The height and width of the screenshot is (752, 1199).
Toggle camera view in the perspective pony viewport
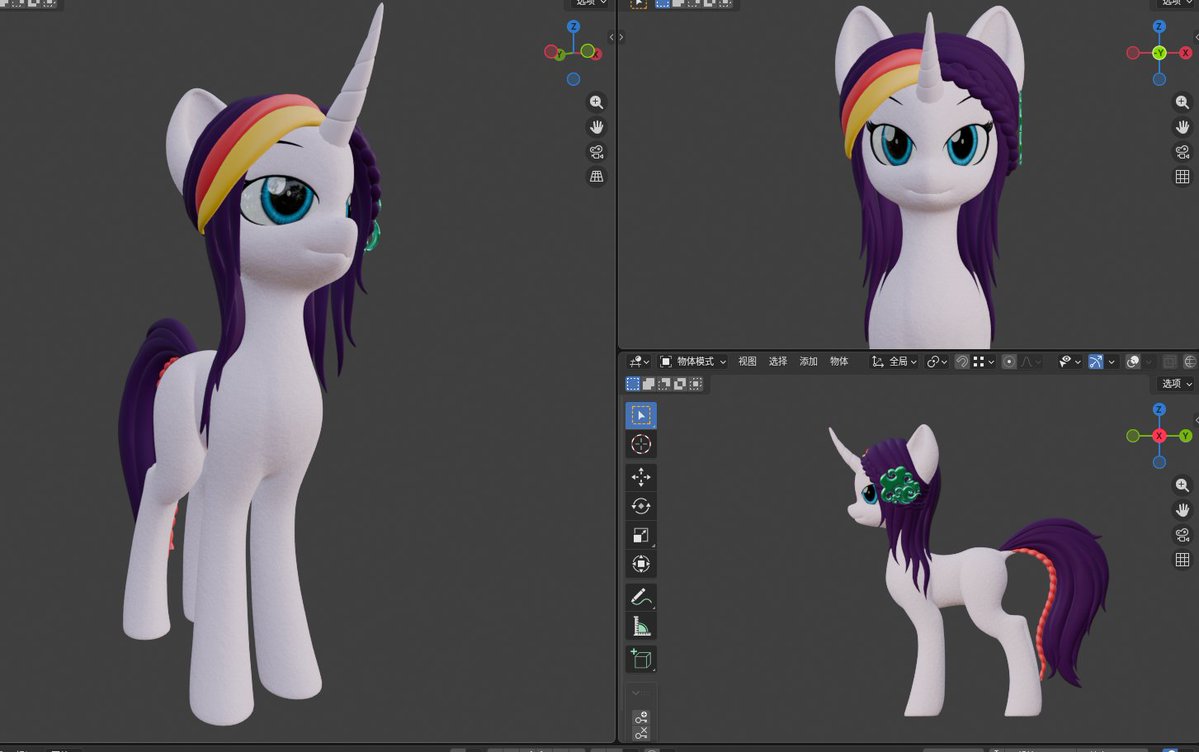pyautogui.click(x=596, y=151)
